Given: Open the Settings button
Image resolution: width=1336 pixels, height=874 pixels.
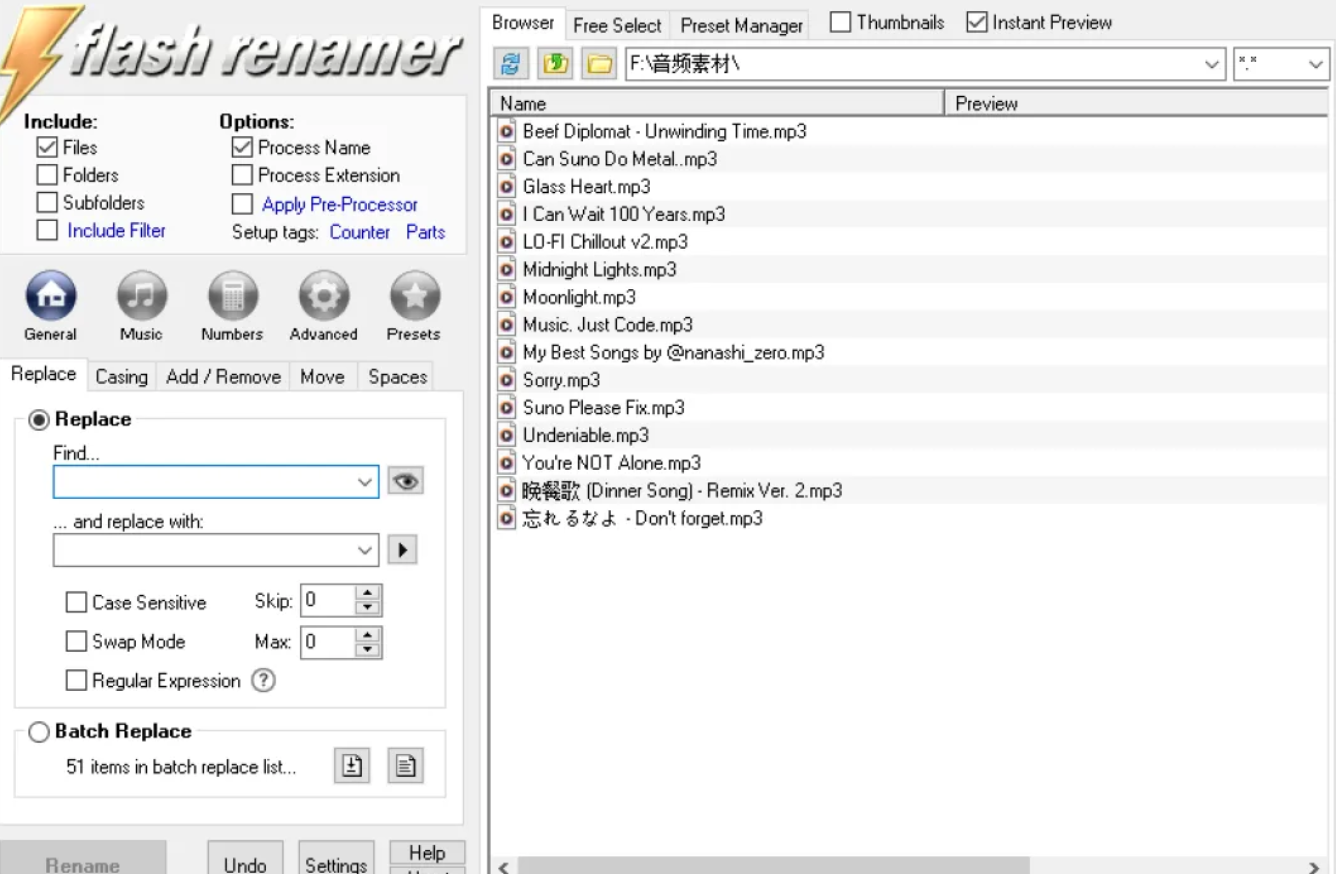Looking at the screenshot, I should click(336, 860).
